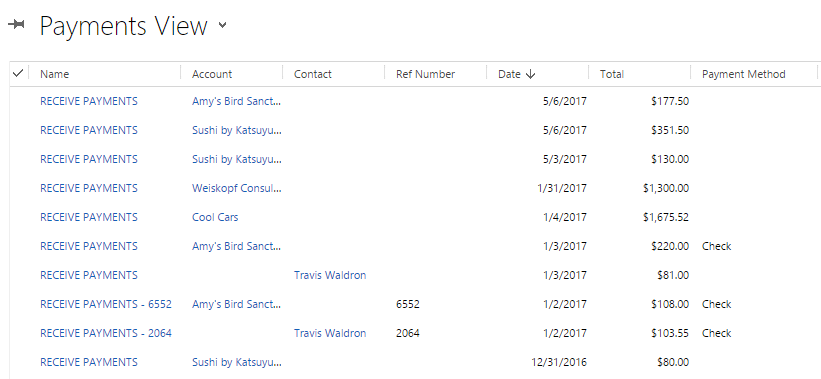Open Travis Waldron contact for $81.00 payment
821x379 pixels.
click(330, 275)
